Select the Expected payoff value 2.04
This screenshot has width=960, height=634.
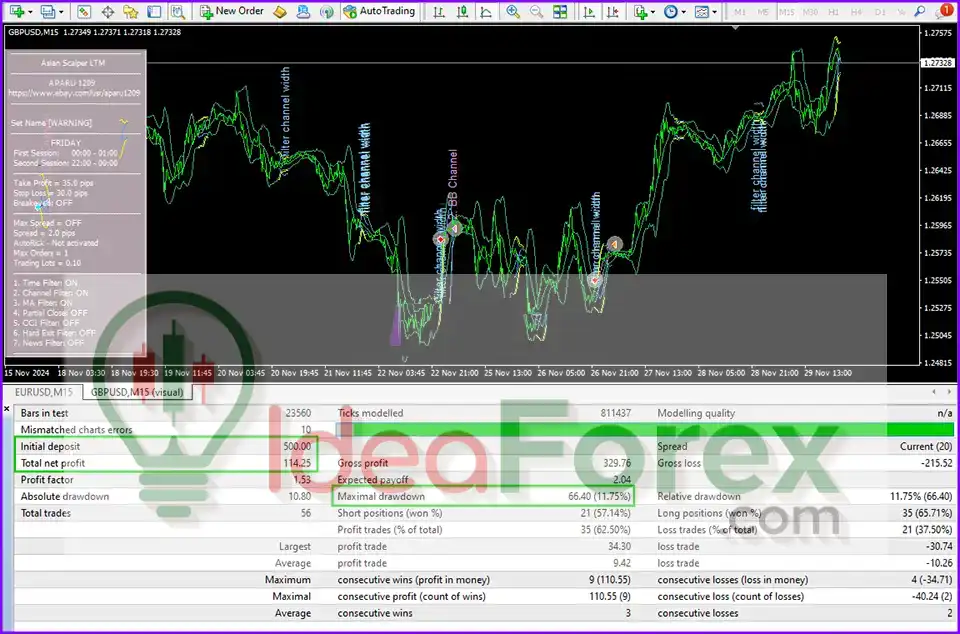[x=621, y=480]
